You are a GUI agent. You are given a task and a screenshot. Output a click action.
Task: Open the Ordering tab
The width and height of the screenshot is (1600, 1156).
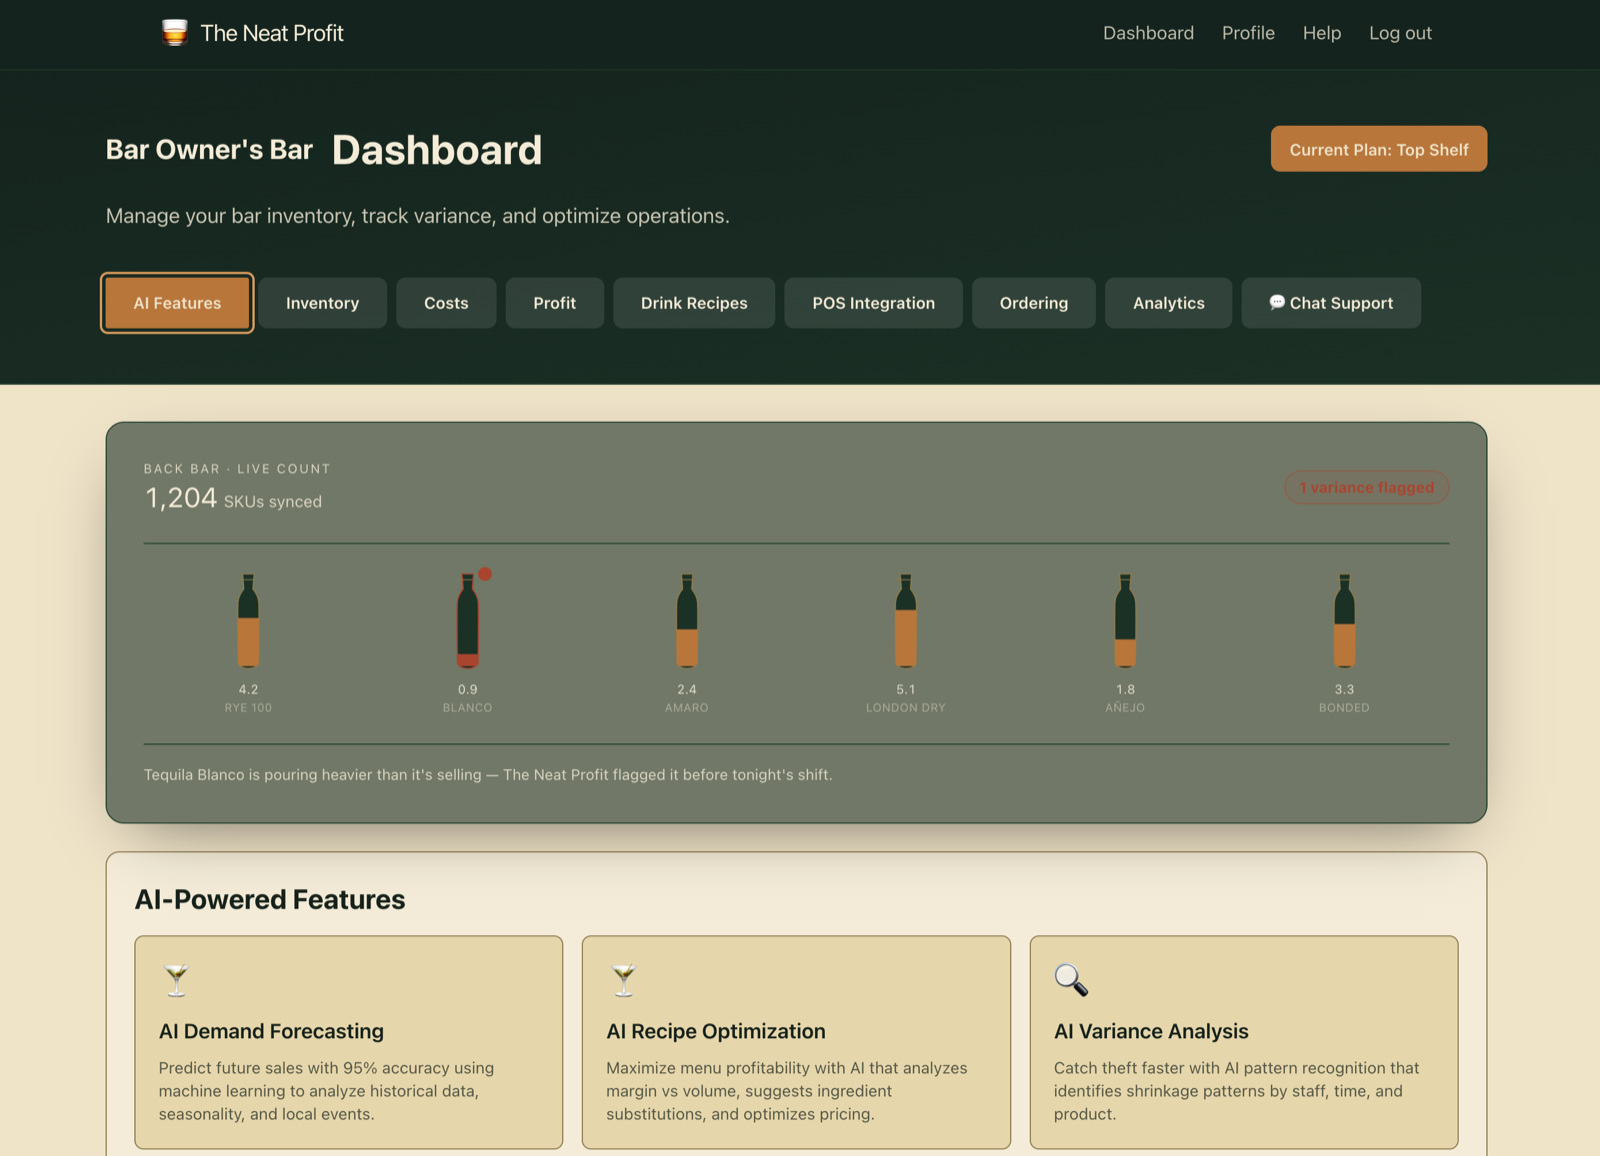tap(1034, 303)
